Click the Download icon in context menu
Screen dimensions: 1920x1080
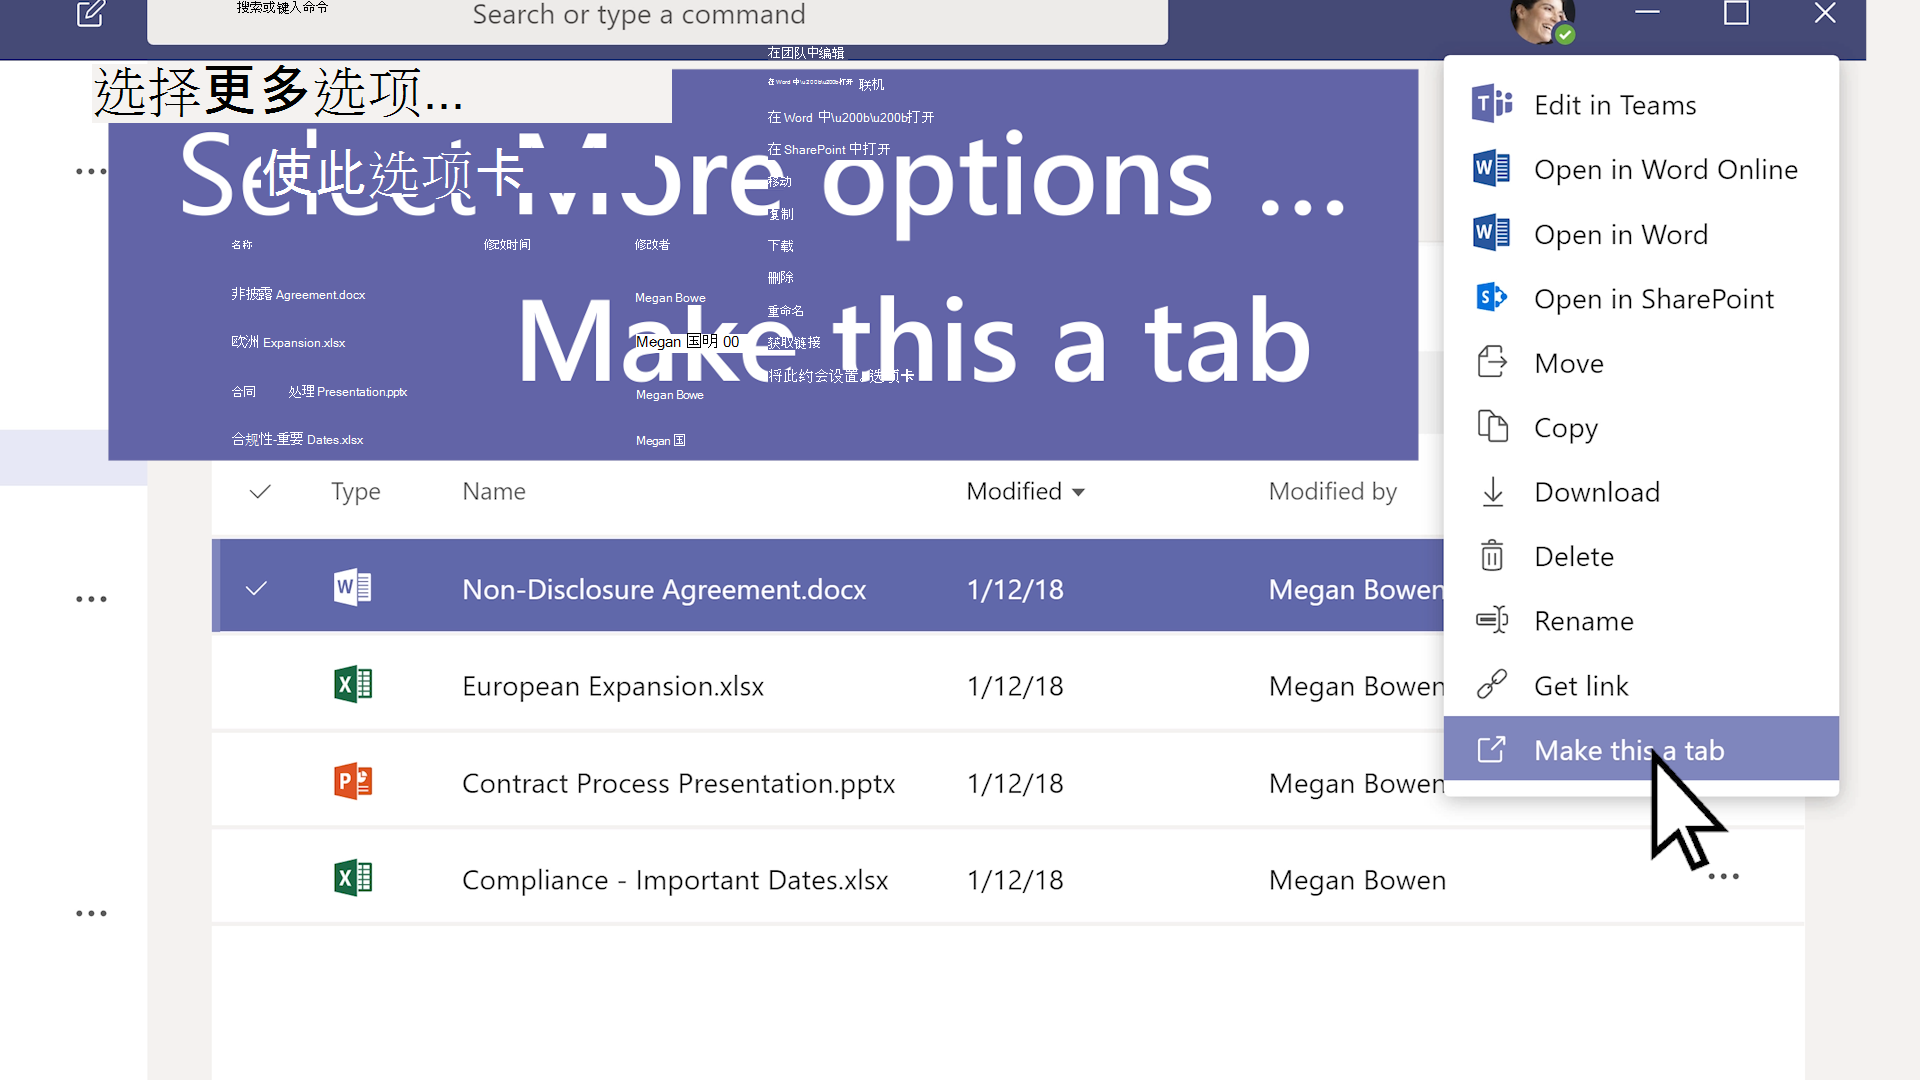(1491, 489)
